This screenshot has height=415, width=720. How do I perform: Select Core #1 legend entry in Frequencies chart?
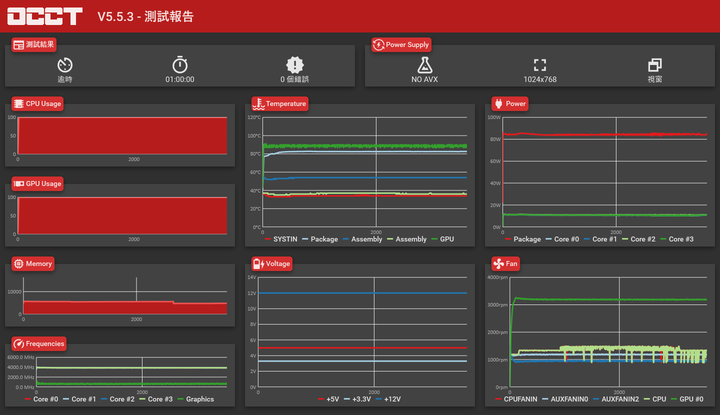coord(79,399)
